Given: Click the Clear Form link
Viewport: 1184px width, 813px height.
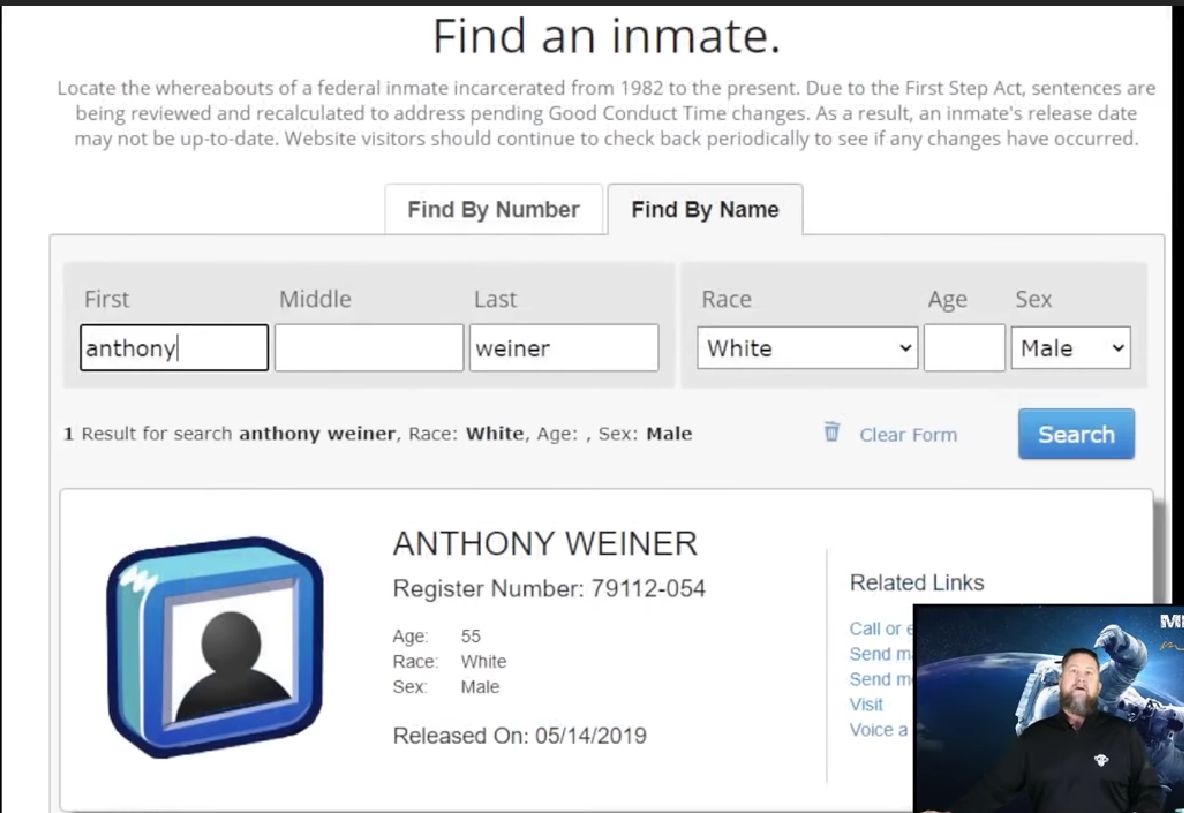Looking at the screenshot, I should (908, 435).
